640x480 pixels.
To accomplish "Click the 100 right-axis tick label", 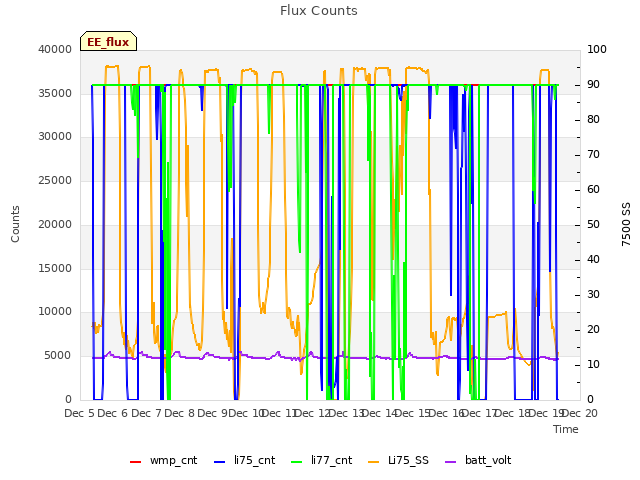I will pos(597,49).
